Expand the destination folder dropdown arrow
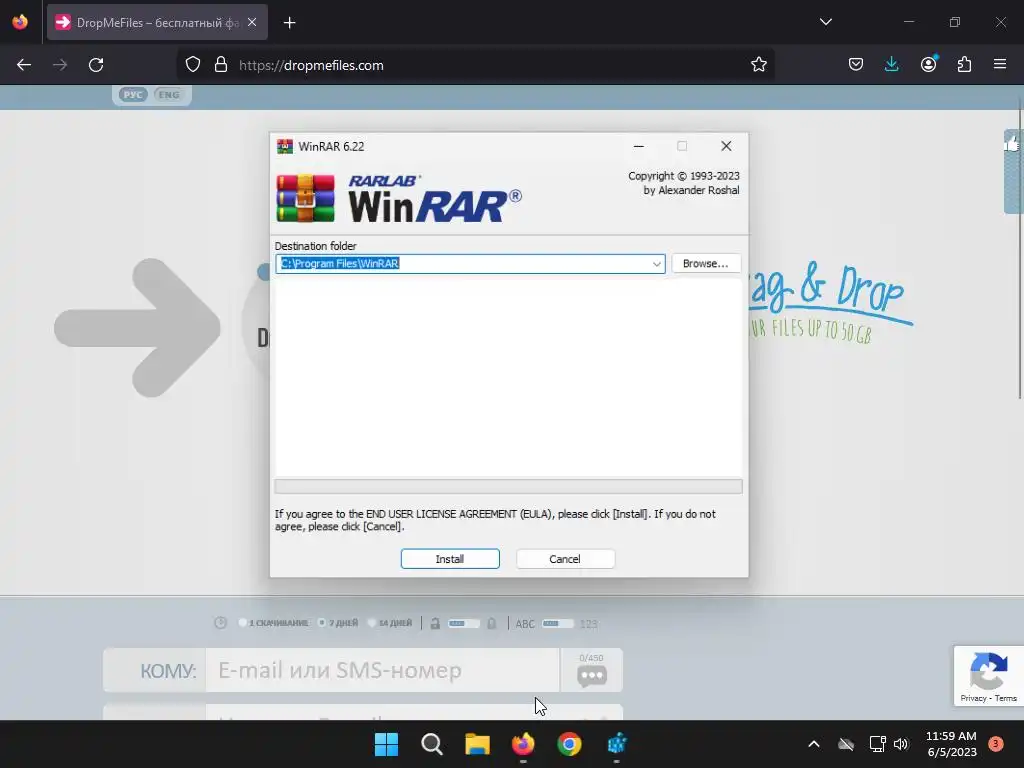The width and height of the screenshot is (1024, 768). pyautogui.click(x=656, y=264)
